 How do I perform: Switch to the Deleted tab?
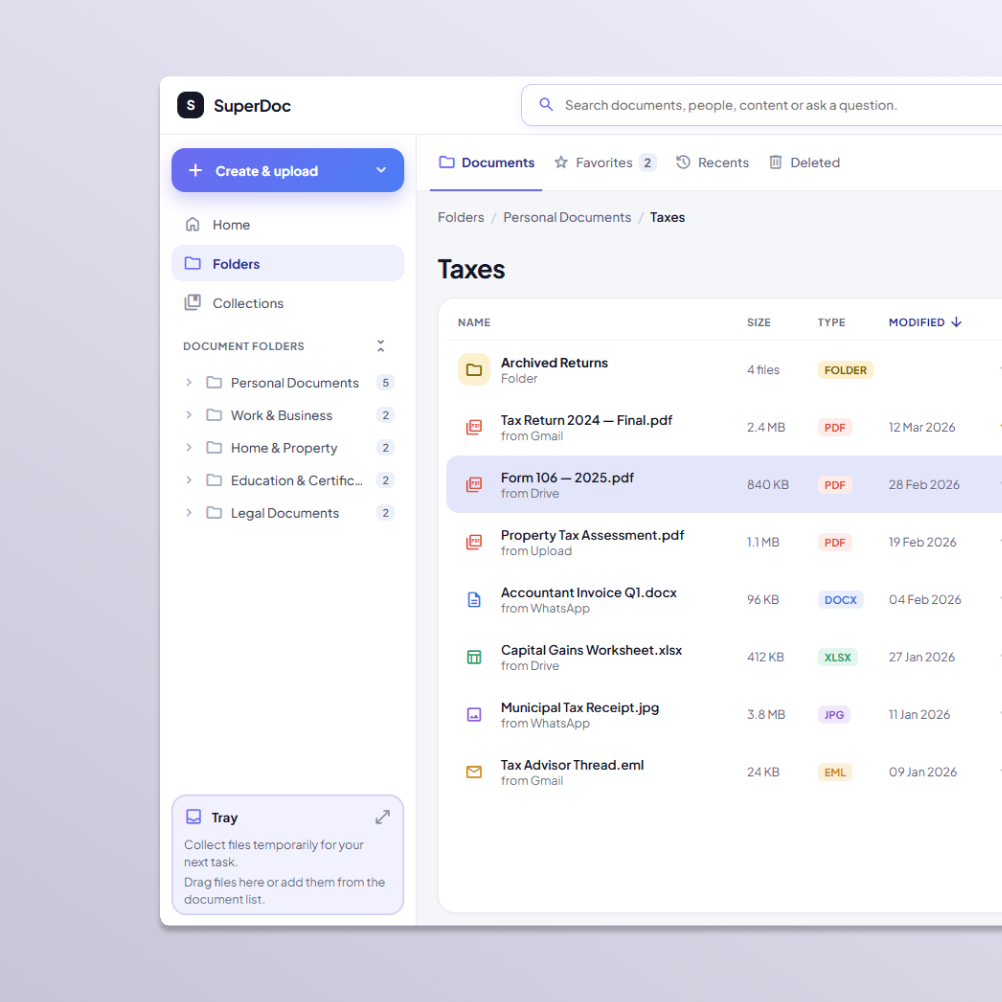[805, 163]
